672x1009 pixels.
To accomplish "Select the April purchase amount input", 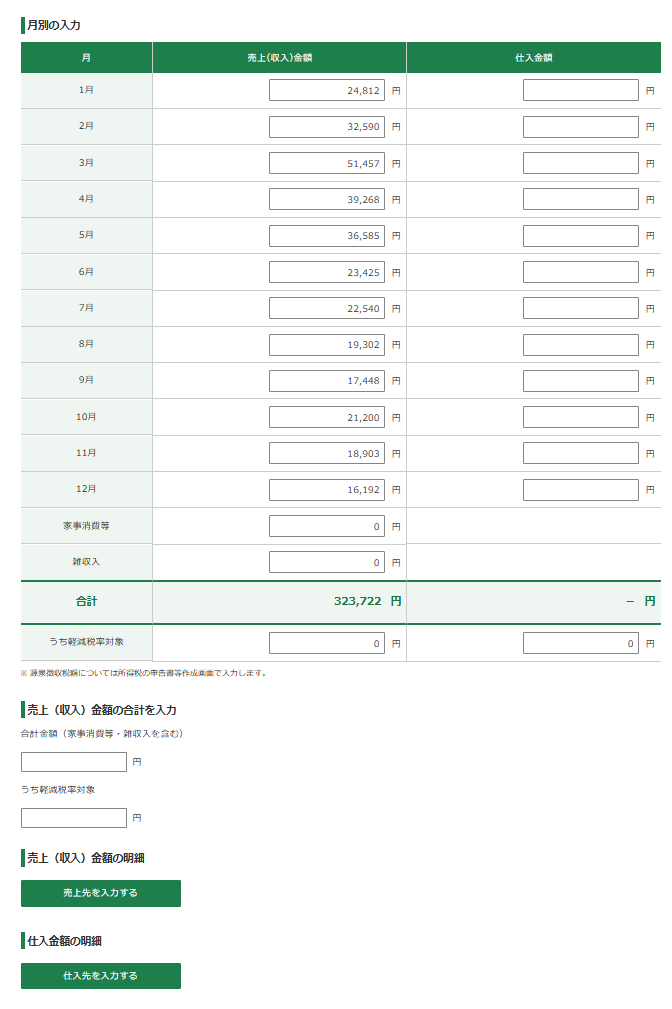I will 580,199.
